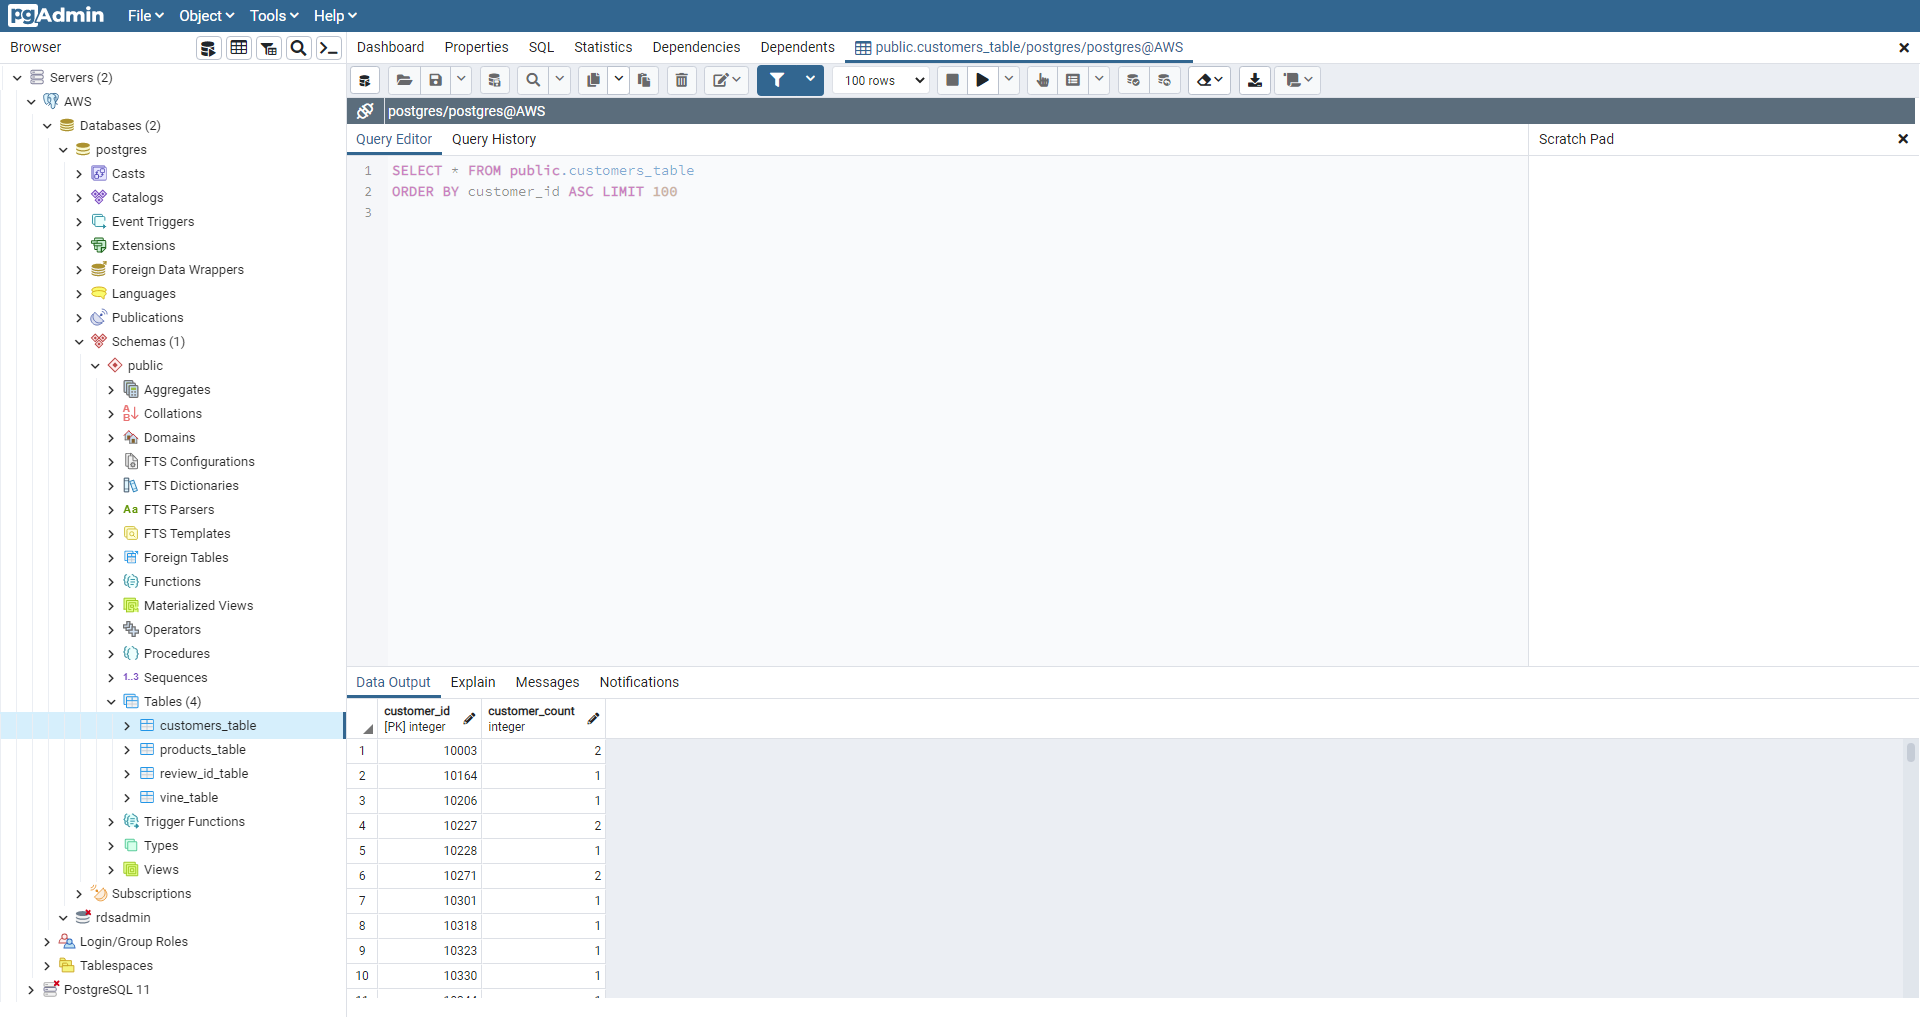Screen dimensions: 1920x1017
Task: Open the Help menu
Action: point(335,16)
